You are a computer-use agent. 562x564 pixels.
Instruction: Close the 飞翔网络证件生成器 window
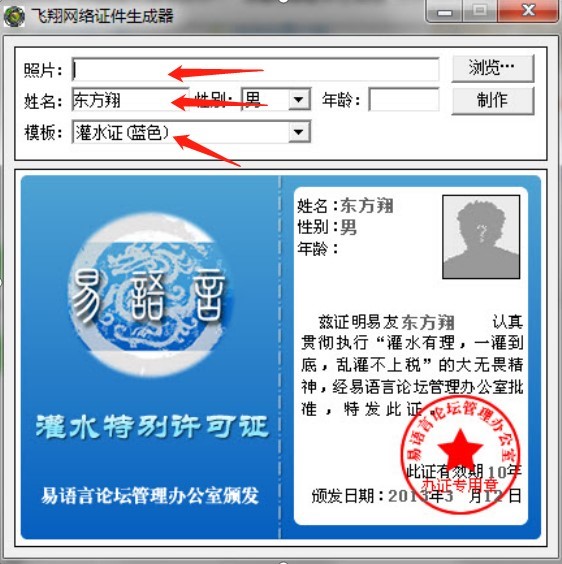click(528, 12)
